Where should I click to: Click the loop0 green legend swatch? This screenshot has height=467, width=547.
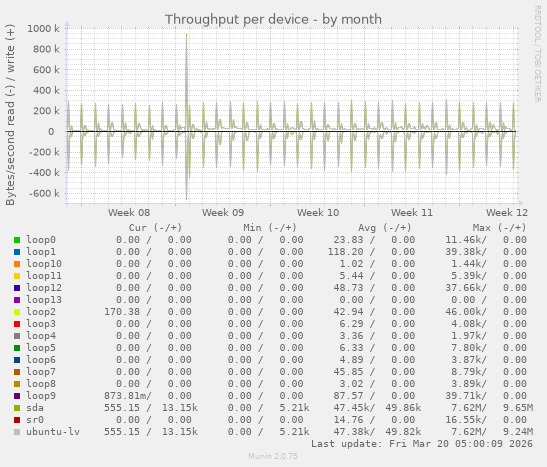click(x=17, y=240)
